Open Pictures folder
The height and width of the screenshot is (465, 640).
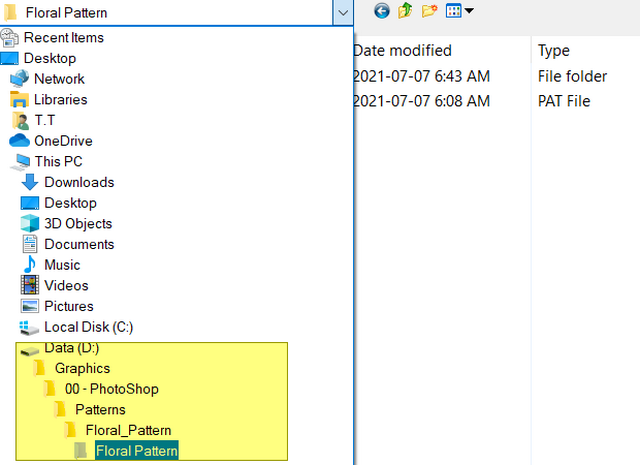pyautogui.click(x=69, y=306)
